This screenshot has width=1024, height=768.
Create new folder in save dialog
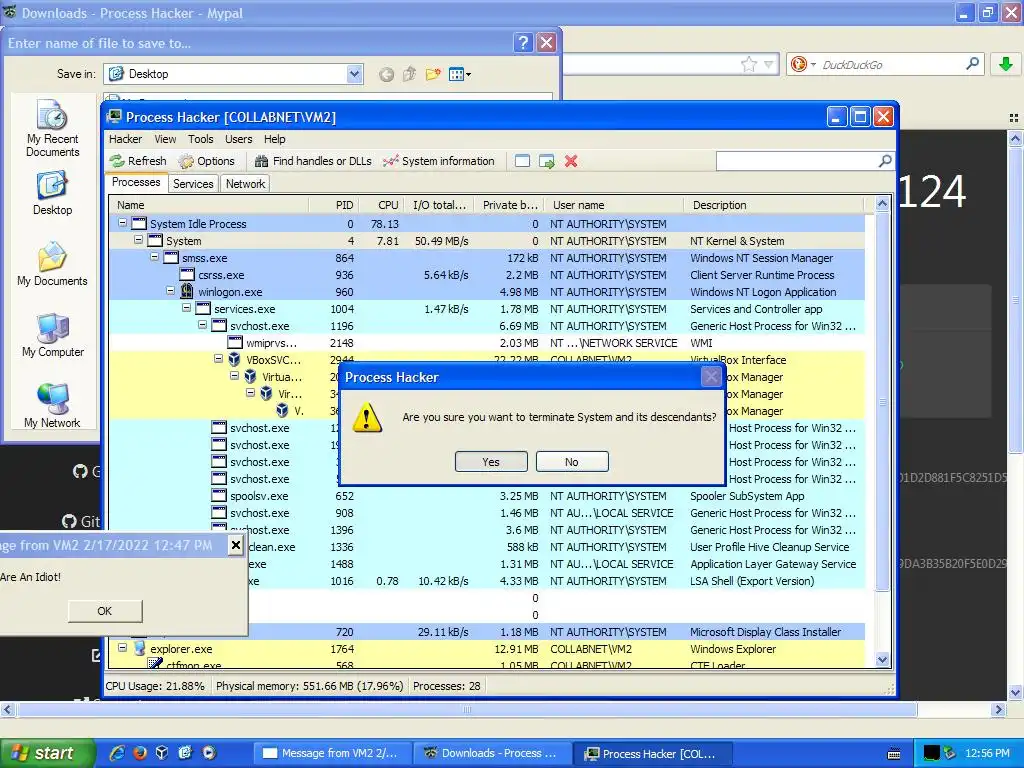point(432,74)
